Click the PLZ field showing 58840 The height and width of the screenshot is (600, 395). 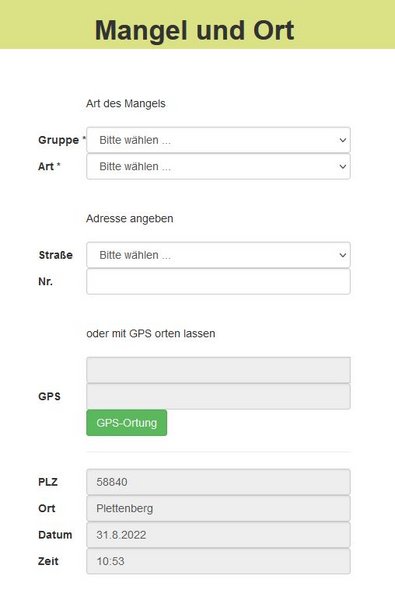tap(218, 482)
